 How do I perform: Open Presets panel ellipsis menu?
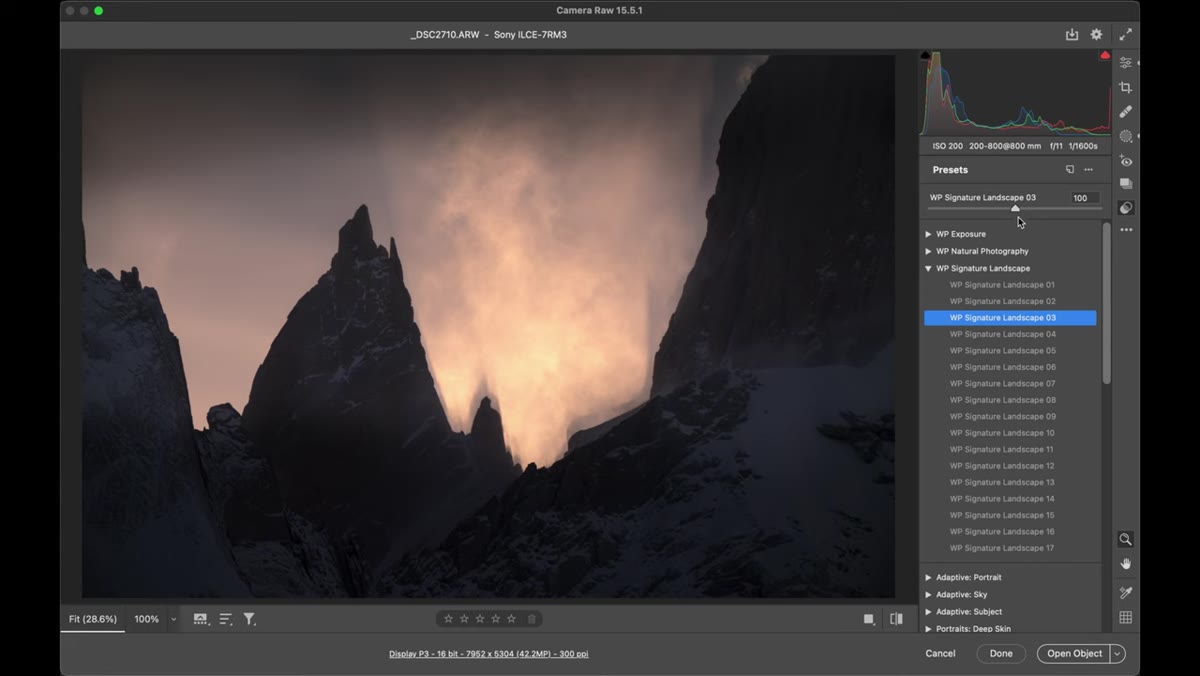tap(1089, 170)
